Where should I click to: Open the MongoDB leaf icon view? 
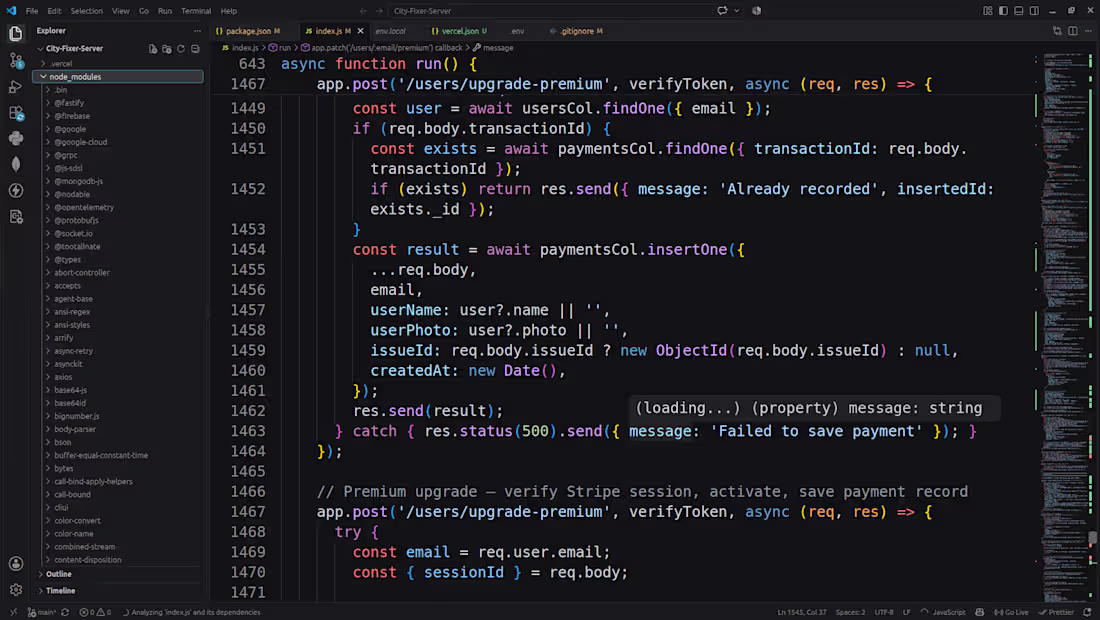pyautogui.click(x=15, y=164)
